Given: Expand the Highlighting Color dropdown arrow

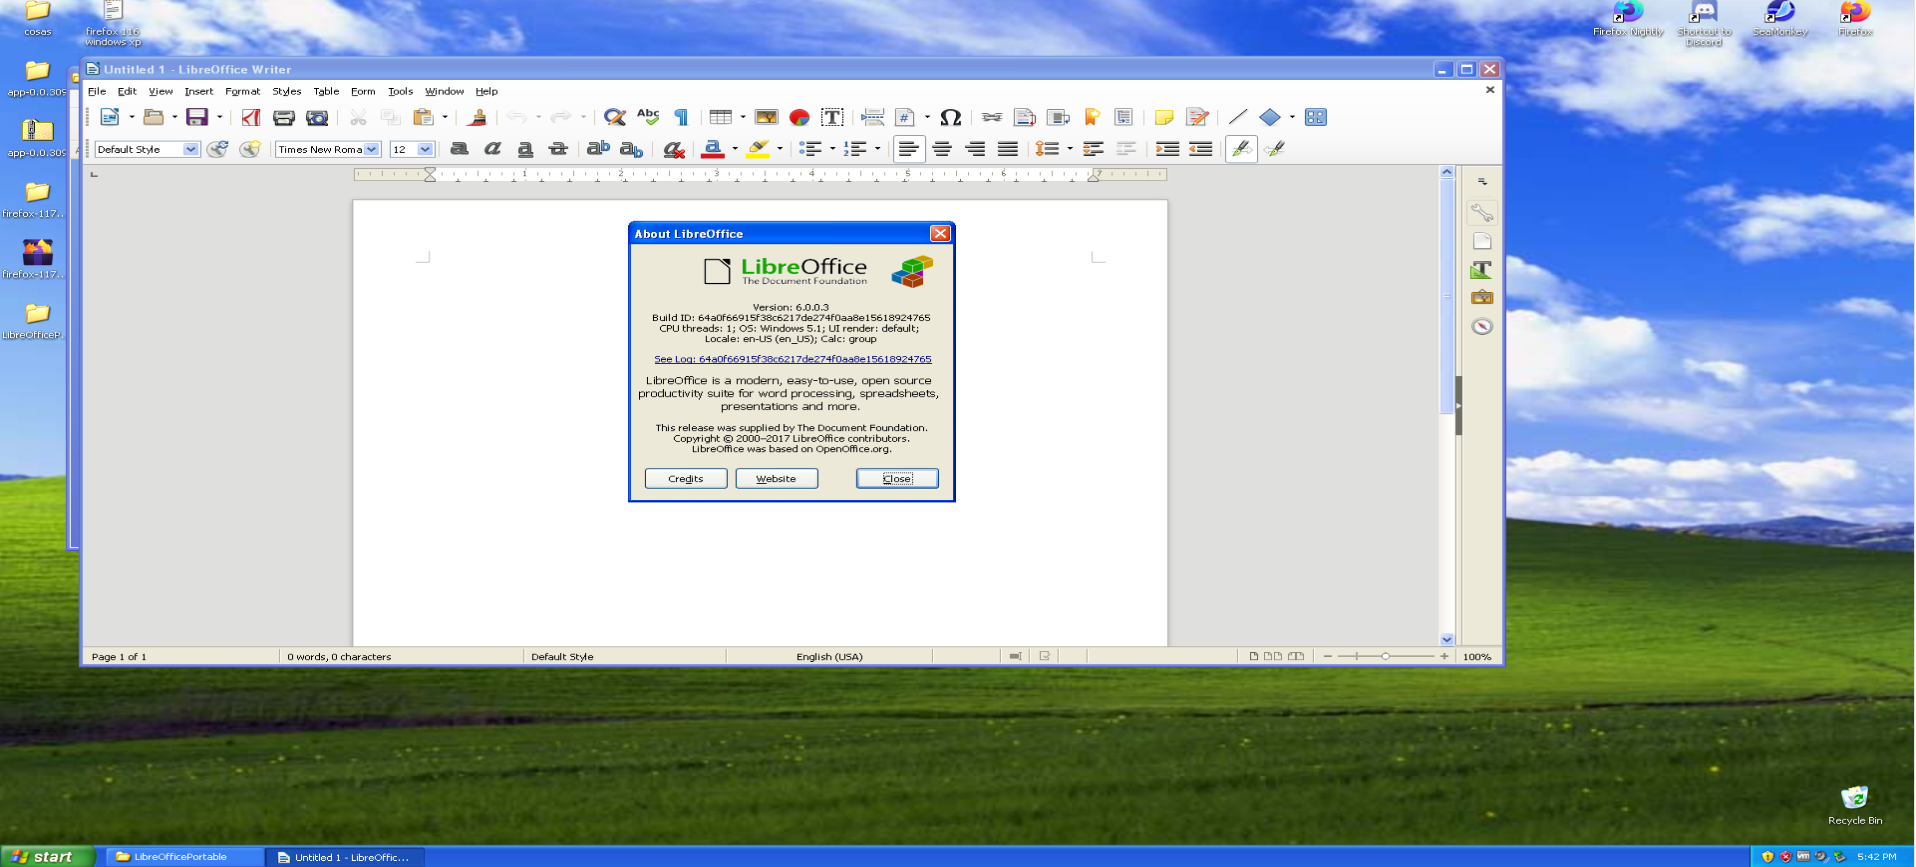Looking at the screenshot, I should coord(780,149).
